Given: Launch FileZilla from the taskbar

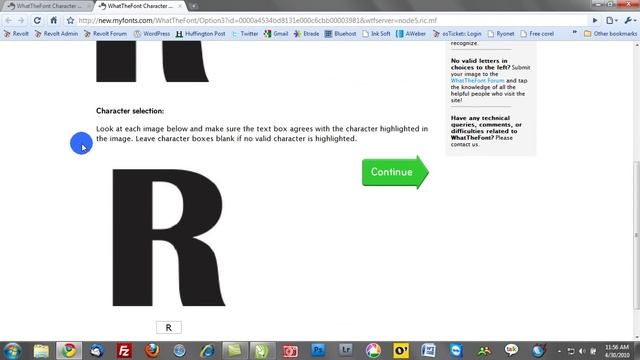Looking at the screenshot, I should tap(124, 351).
